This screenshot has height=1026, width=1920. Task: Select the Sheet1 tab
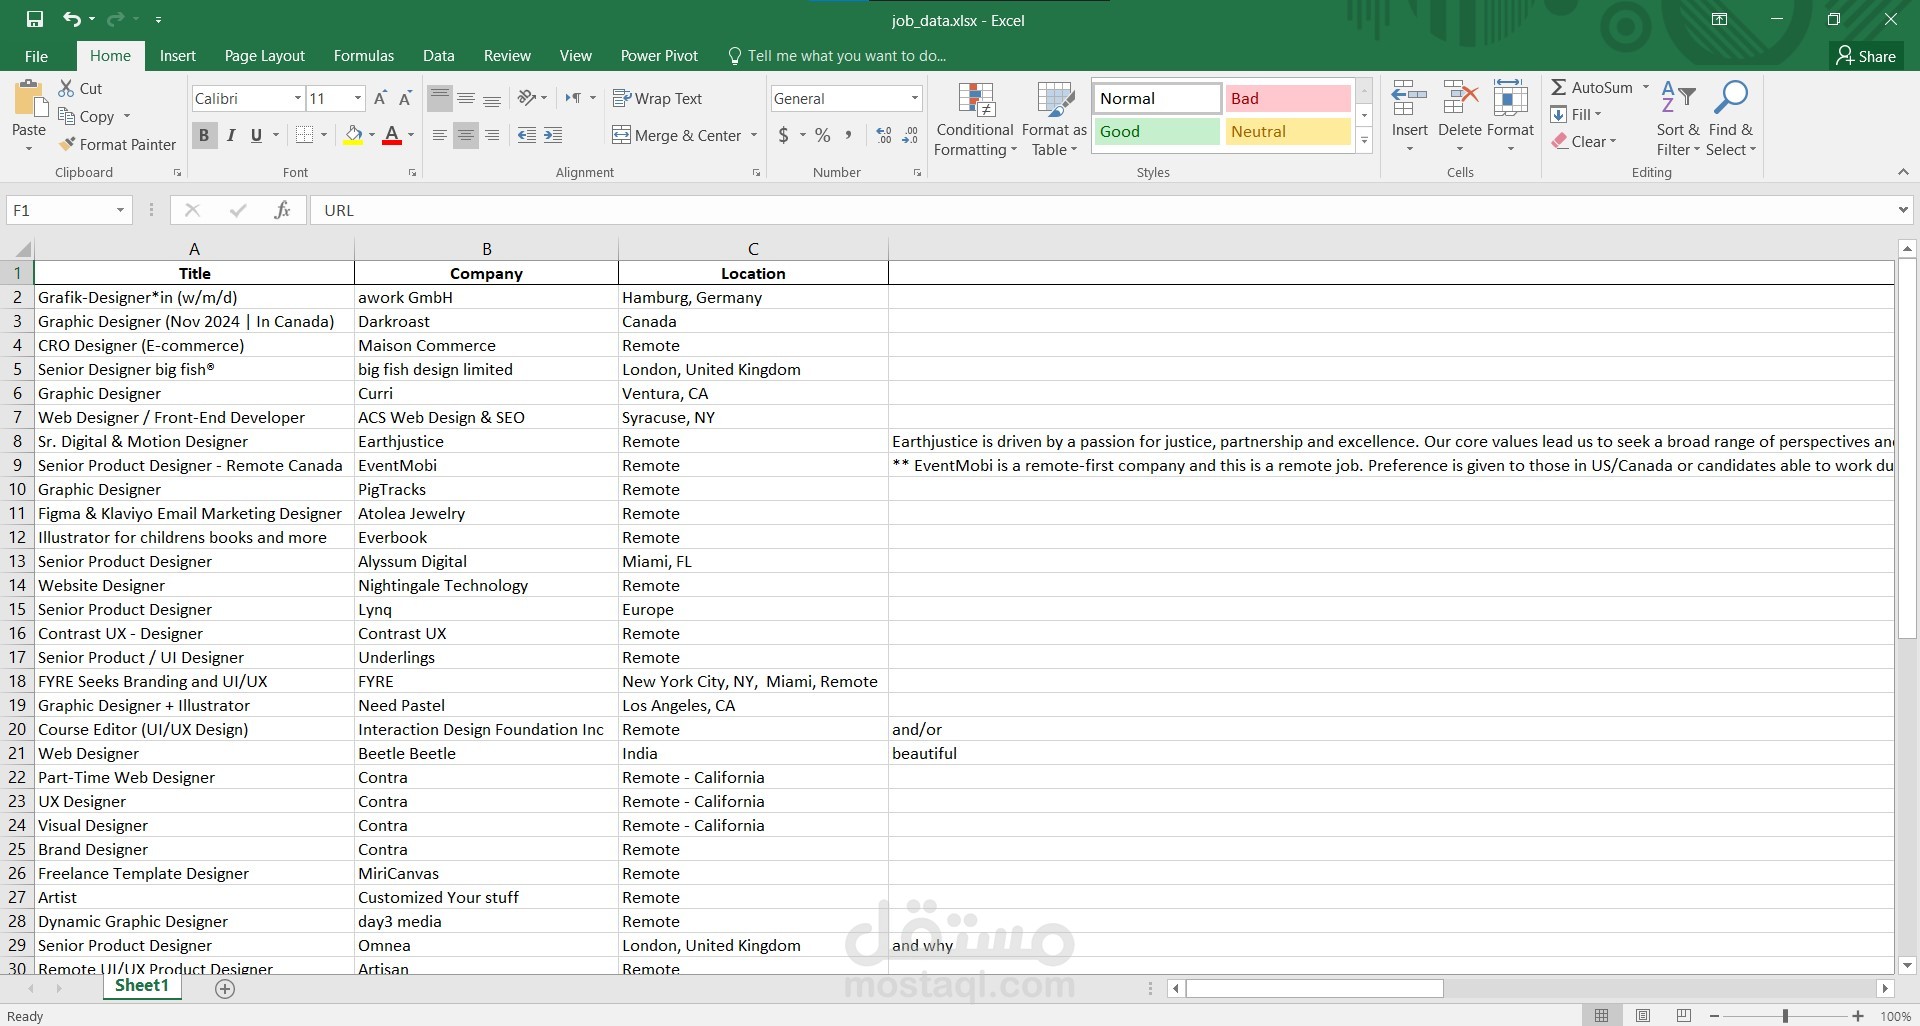pos(142,986)
